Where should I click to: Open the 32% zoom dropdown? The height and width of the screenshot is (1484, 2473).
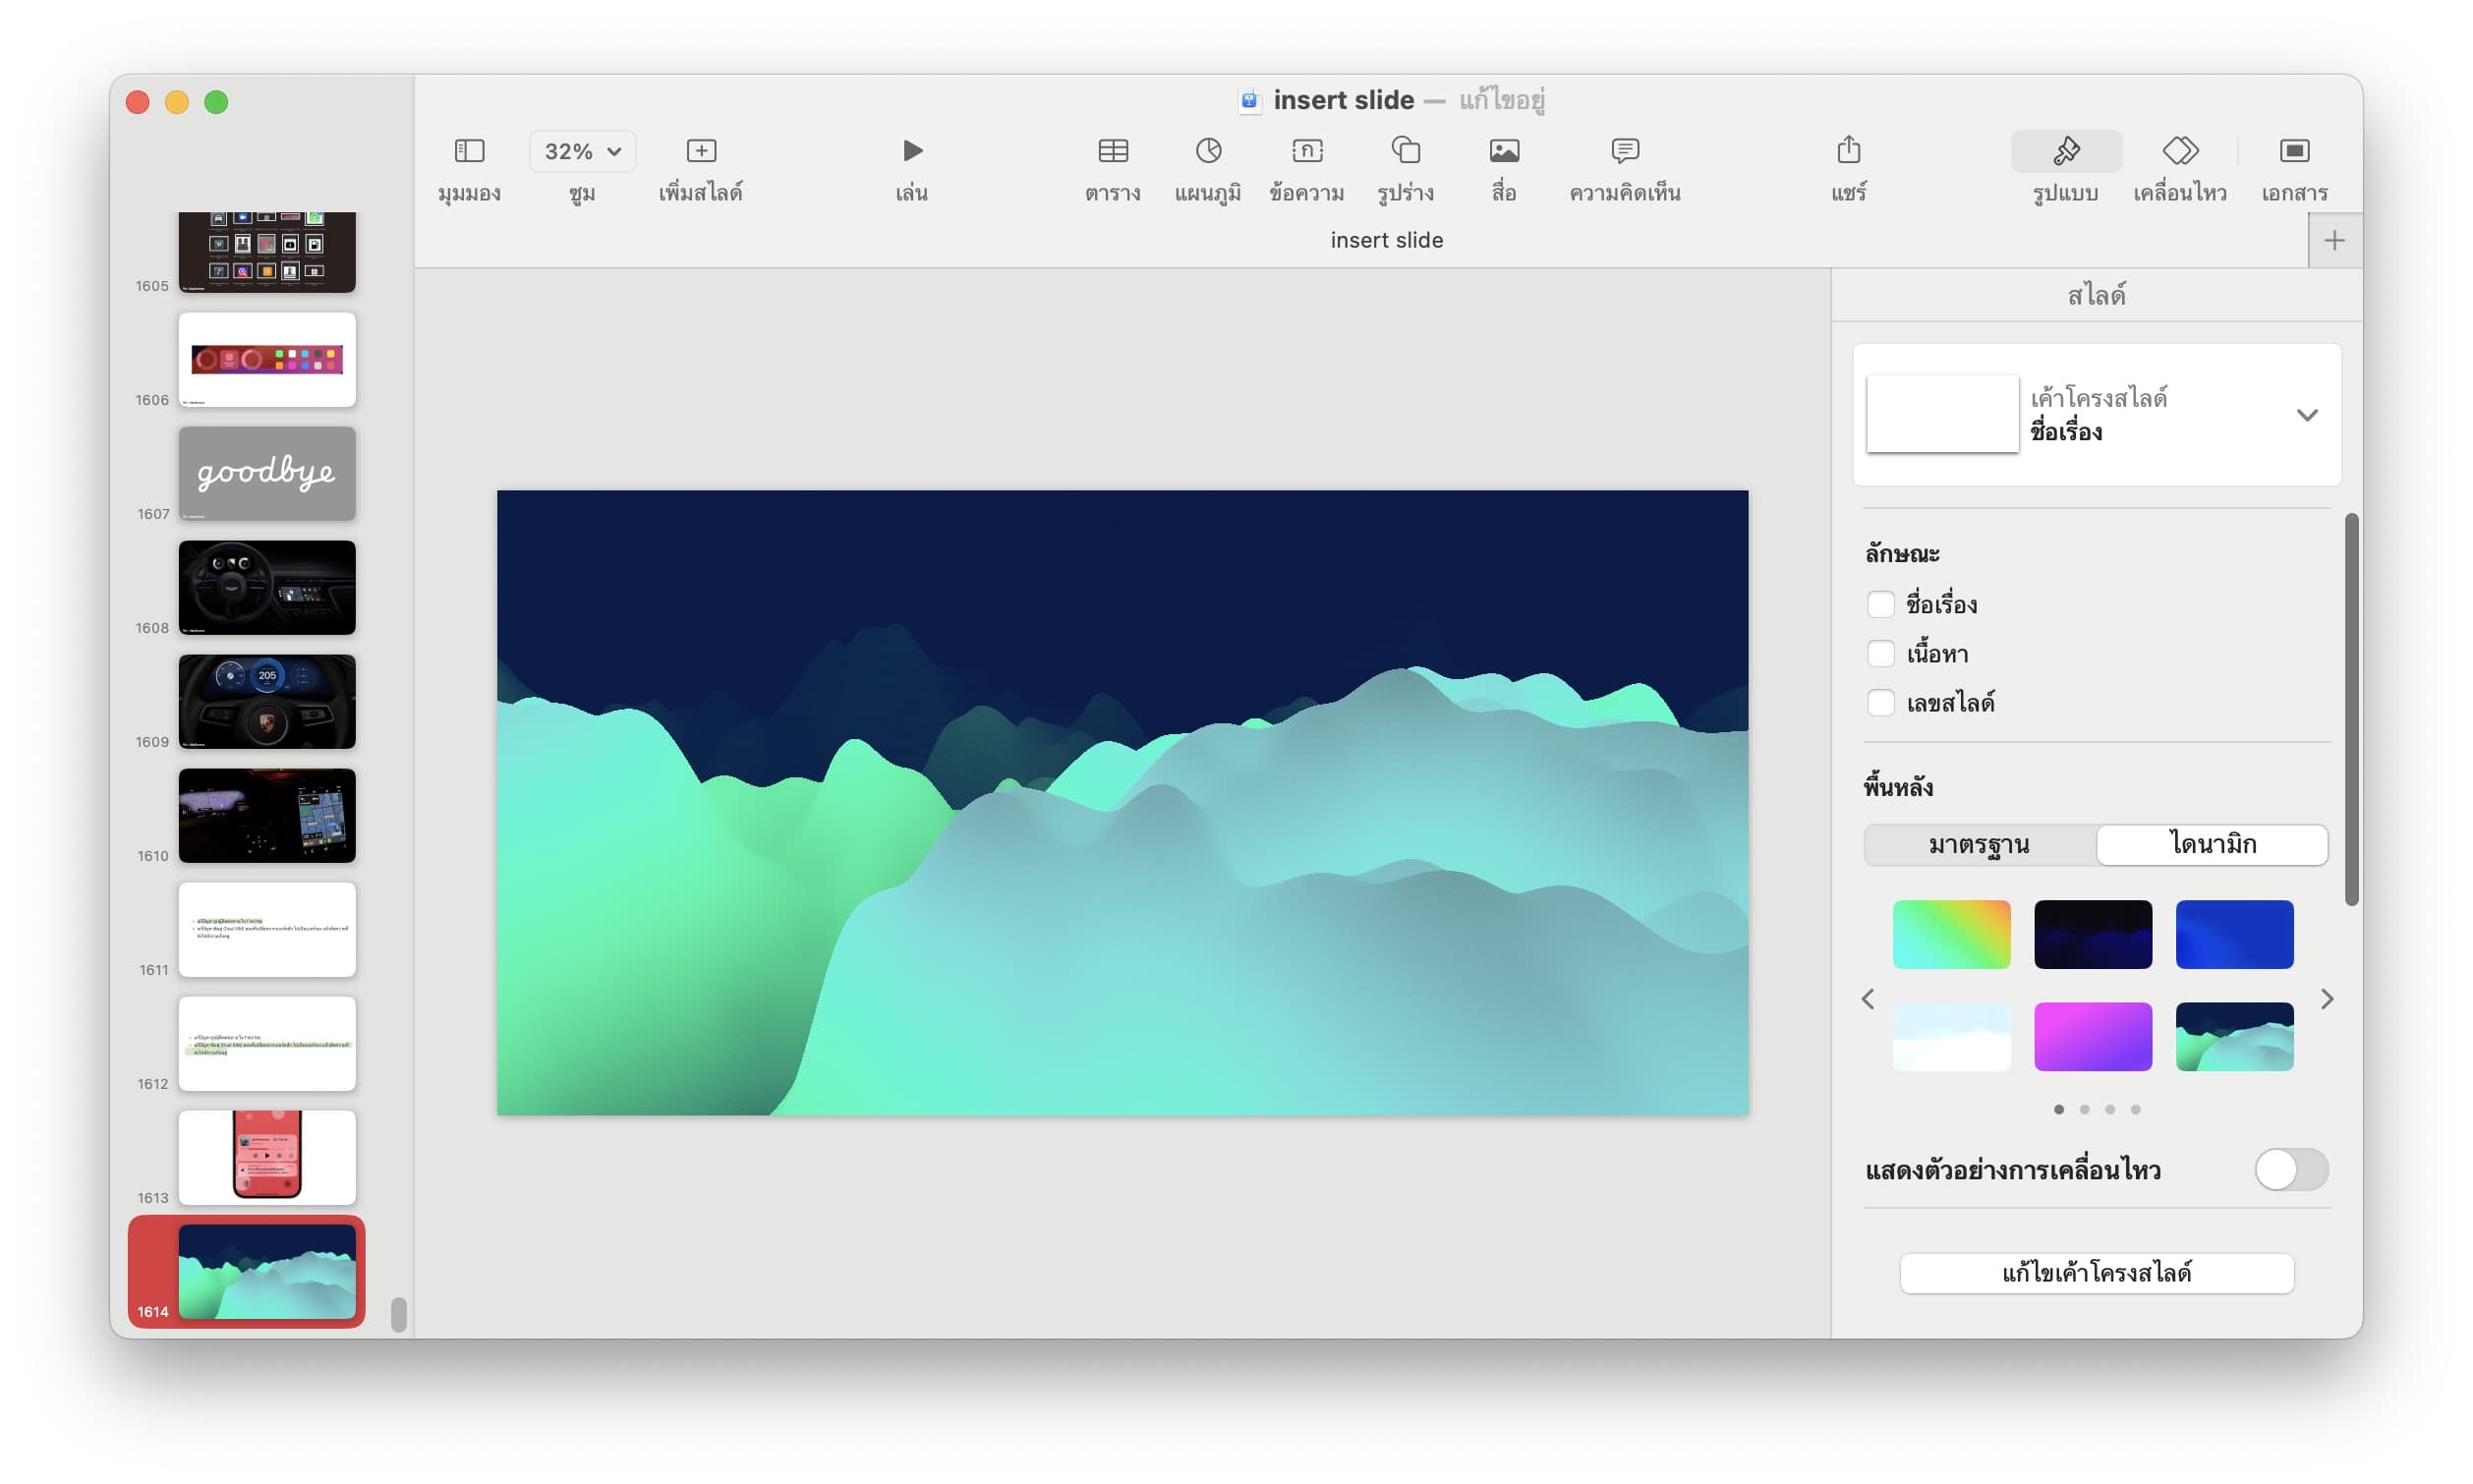(582, 151)
